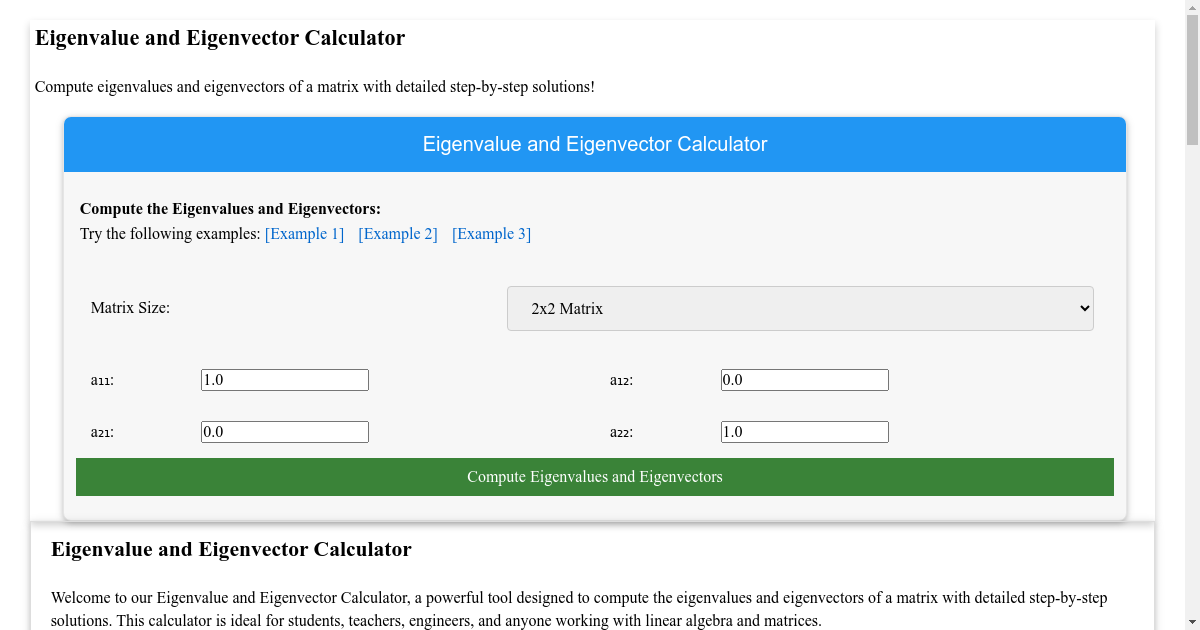Click the a12 matrix input field
Screen dimensions: 1200x630
(804, 379)
